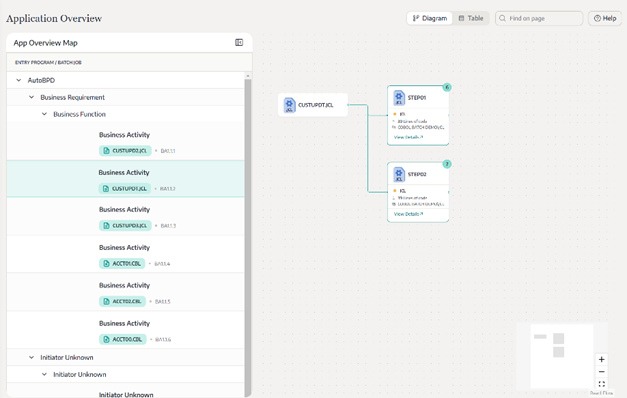Click the search magnifier icon

[x=503, y=18]
